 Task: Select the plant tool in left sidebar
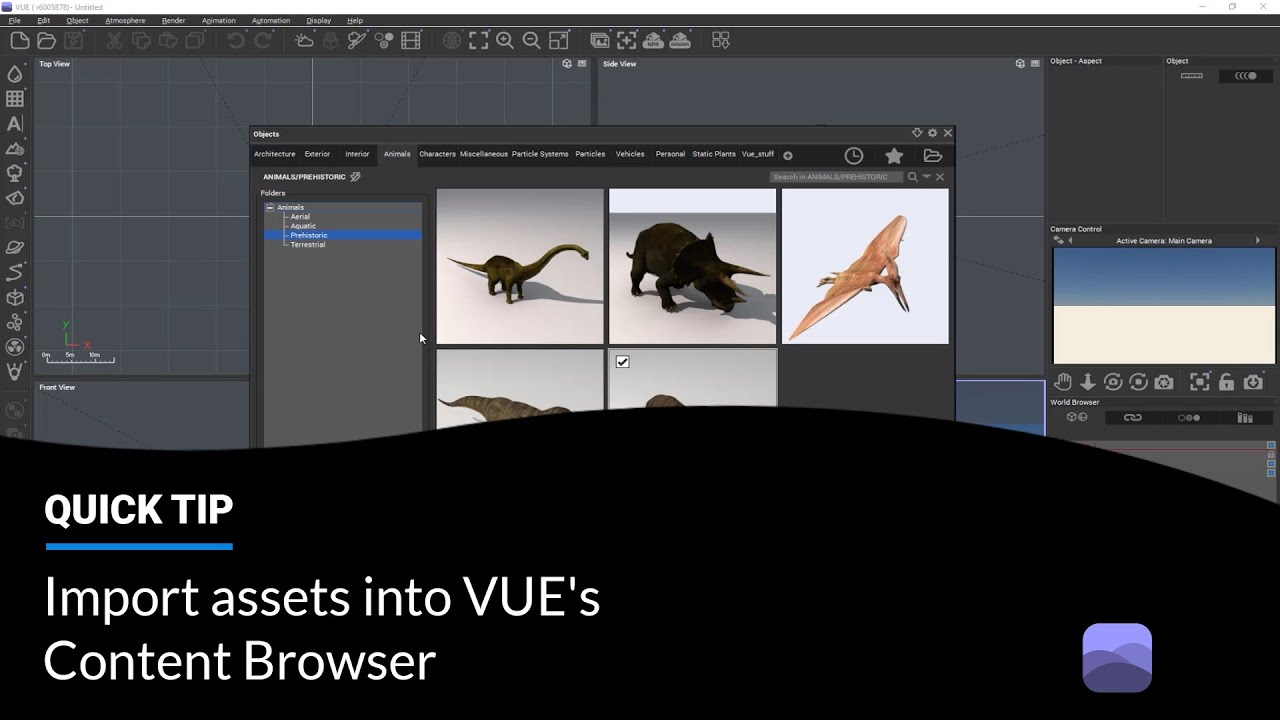click(x=15, y=173)
